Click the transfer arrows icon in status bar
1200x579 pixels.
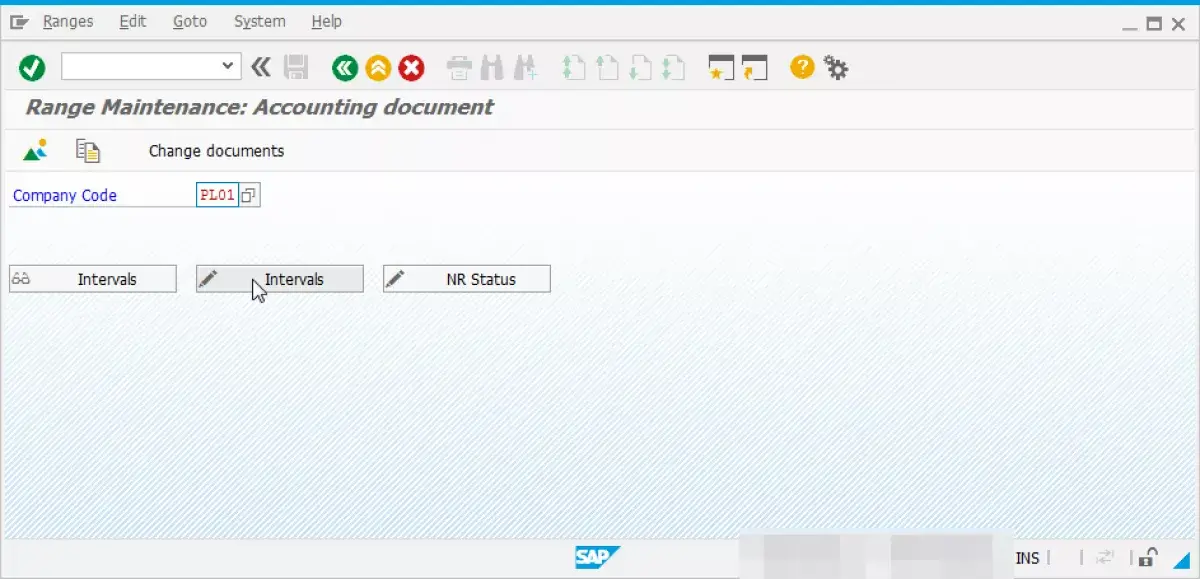[1106, 558]
